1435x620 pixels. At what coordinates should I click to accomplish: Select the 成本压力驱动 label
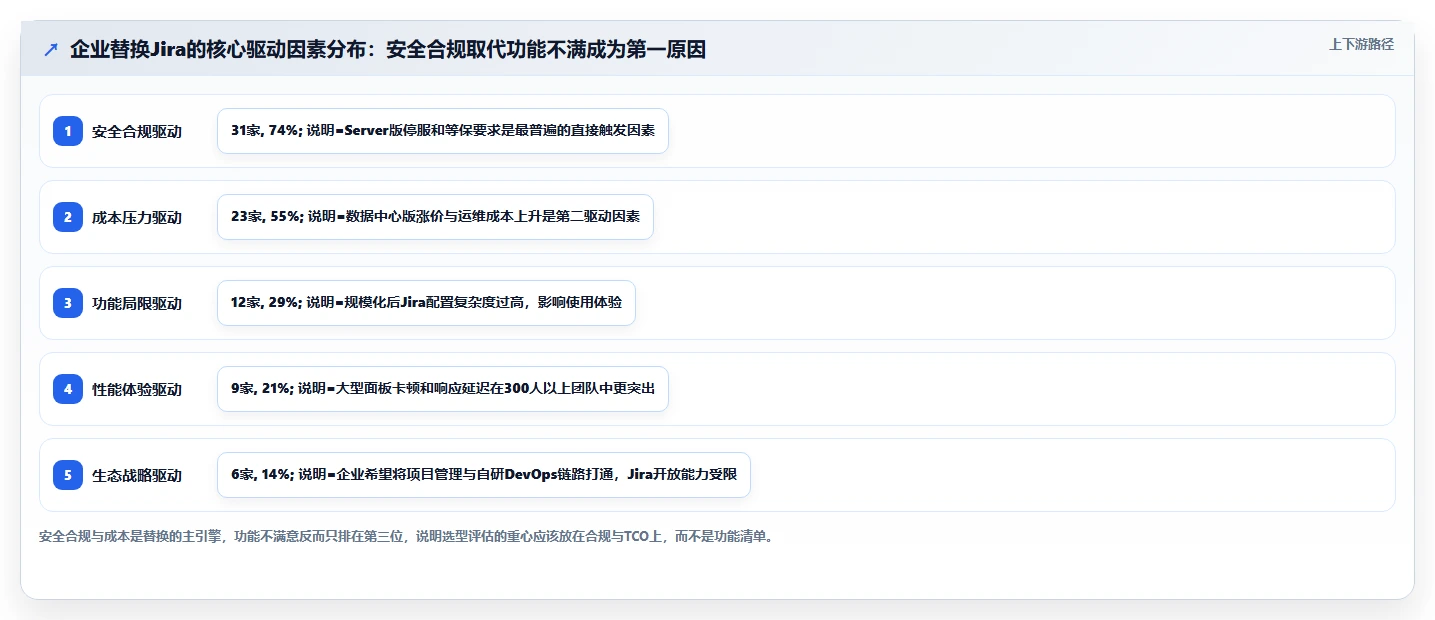pyautogui.click(x=137, y=218)
